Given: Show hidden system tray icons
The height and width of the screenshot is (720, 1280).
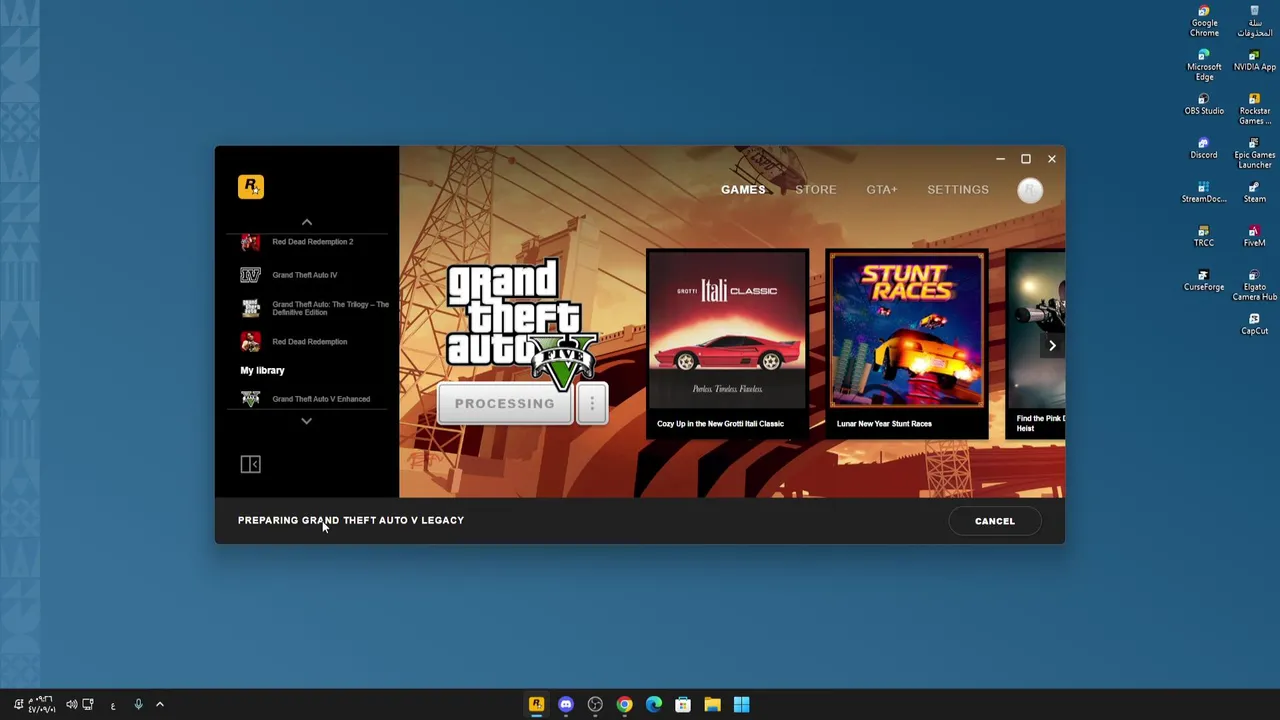Looking at the screenshot, I should click(159, 705).
